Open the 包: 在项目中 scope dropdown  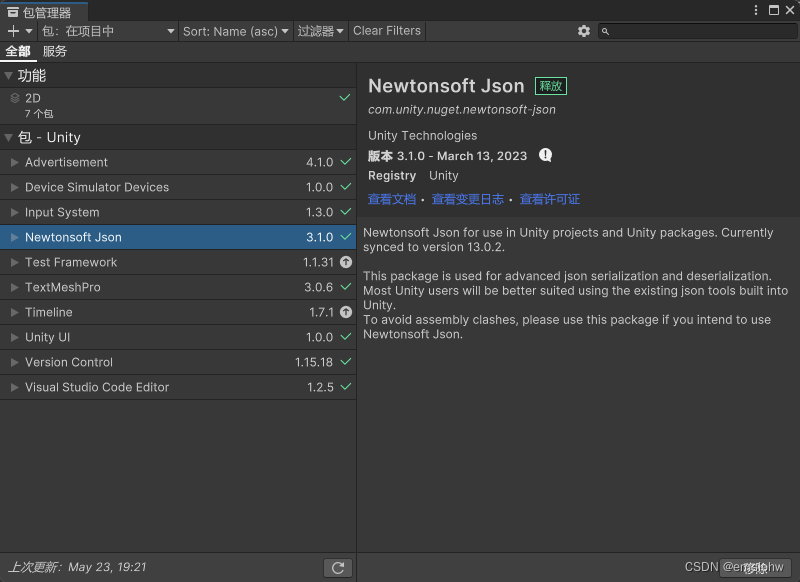108,31
